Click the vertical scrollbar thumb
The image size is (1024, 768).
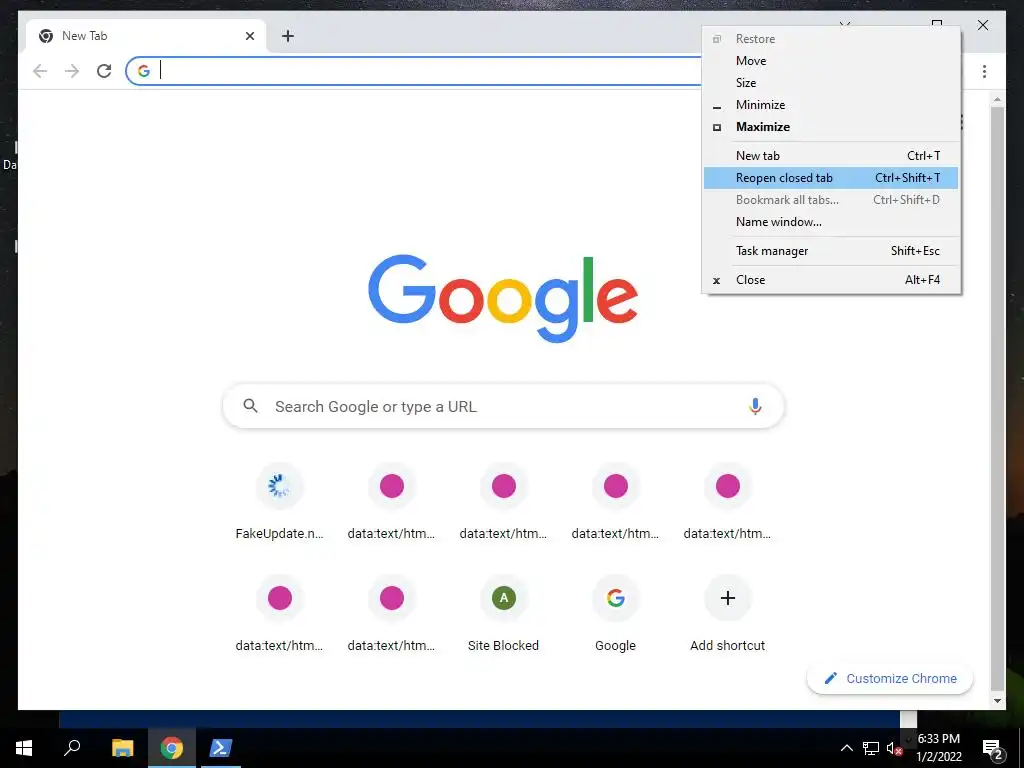point(997,398)
